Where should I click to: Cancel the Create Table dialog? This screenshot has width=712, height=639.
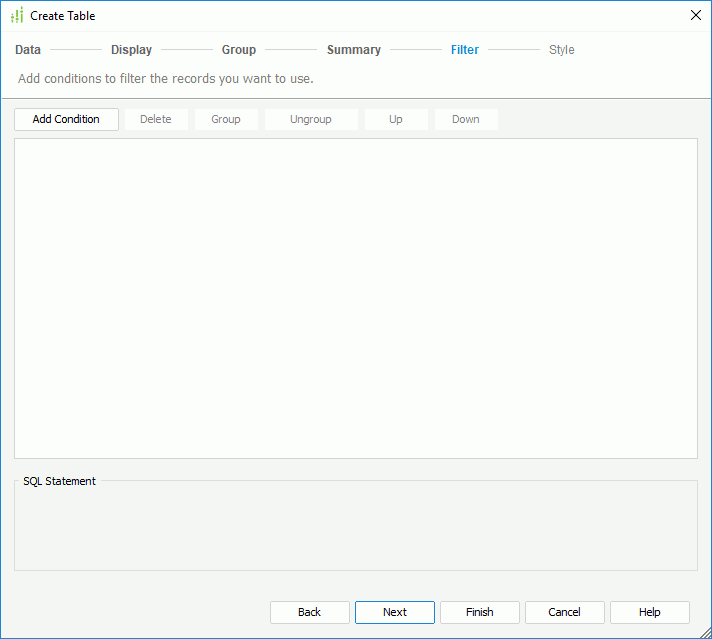564,612
